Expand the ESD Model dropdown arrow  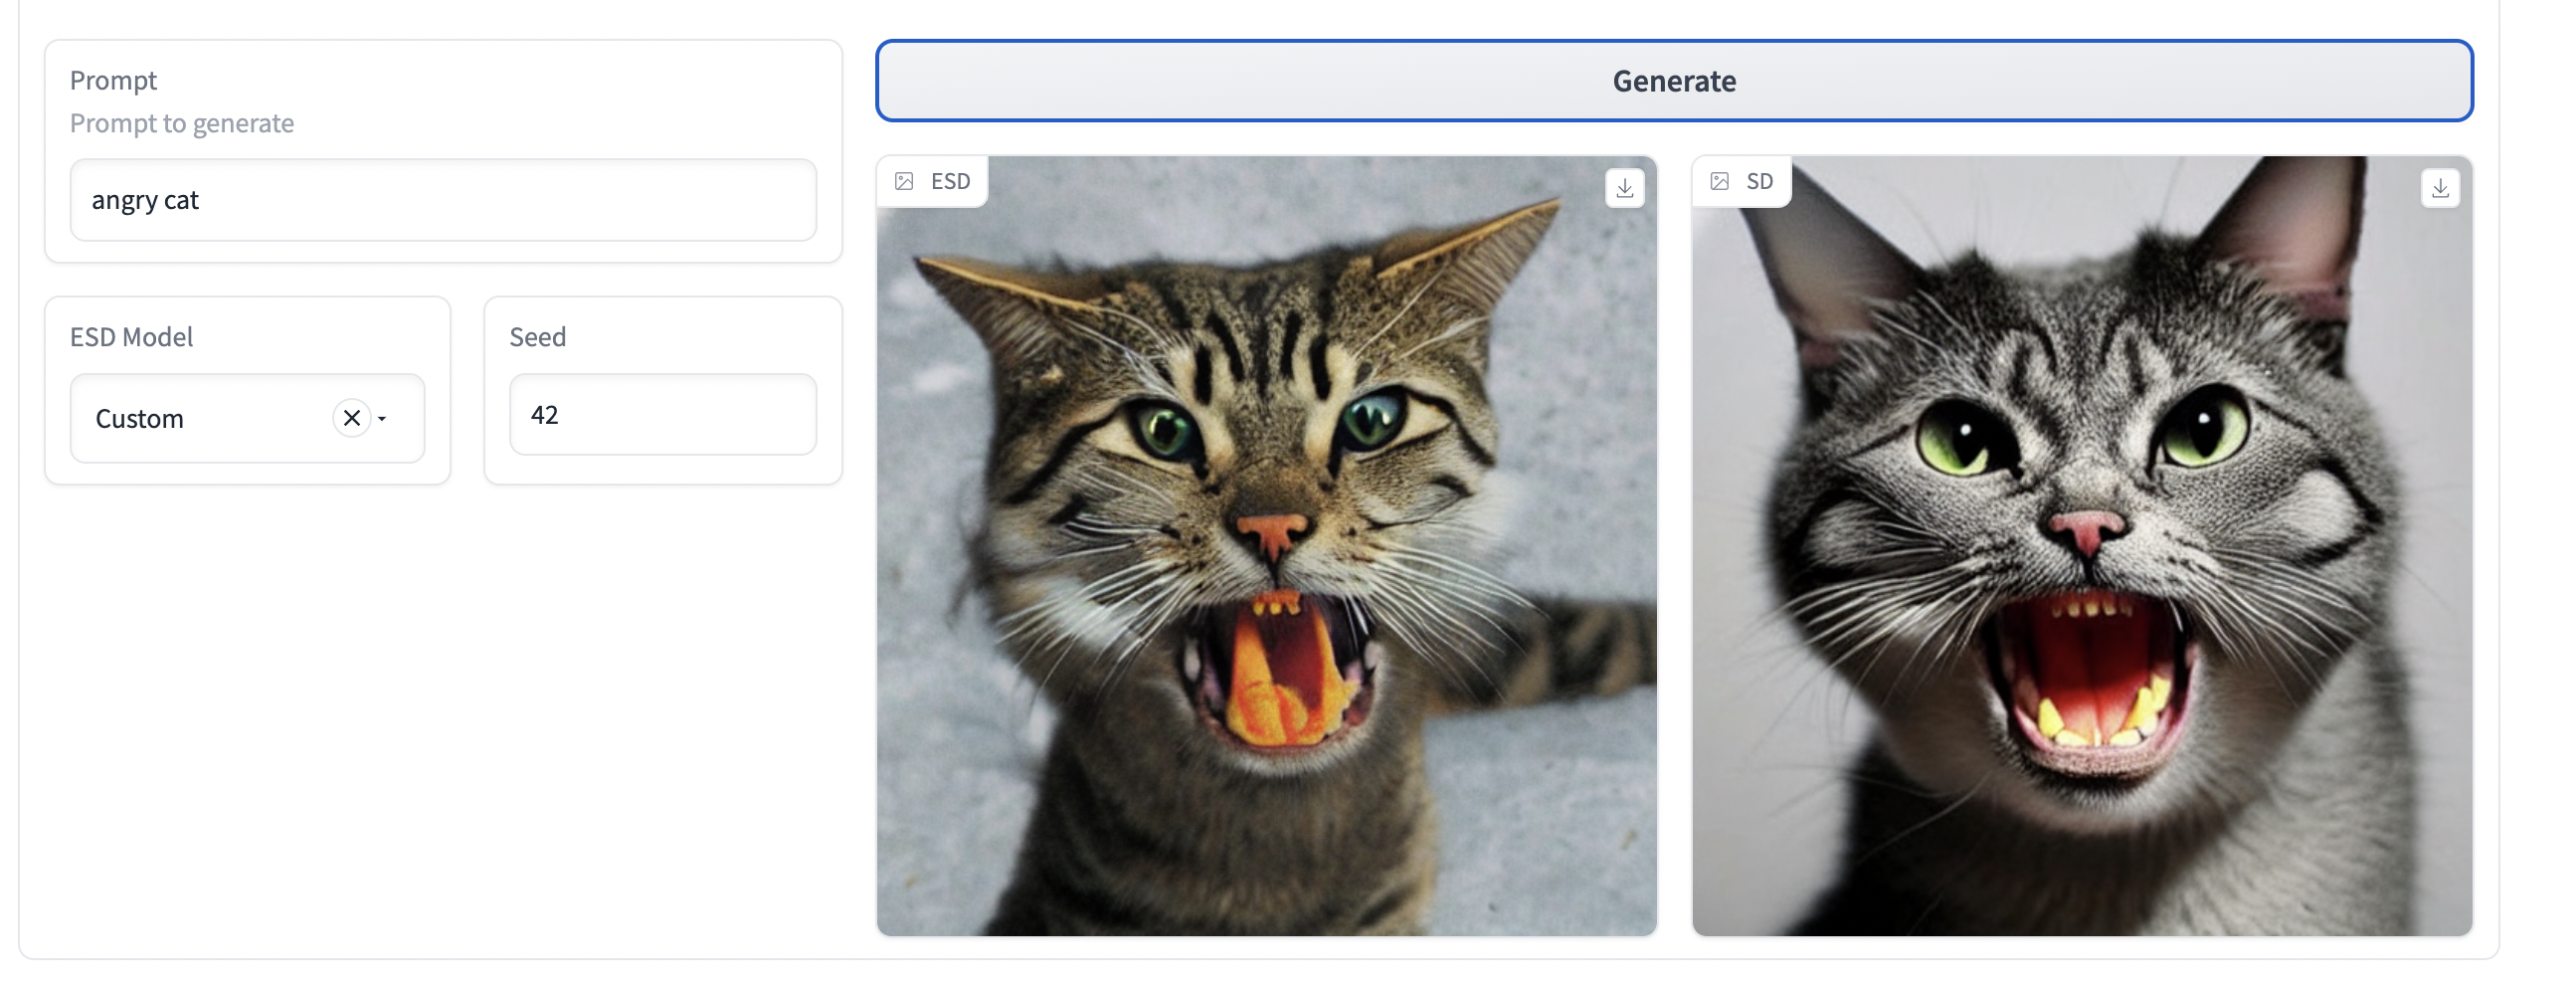[x=382, y=418]
